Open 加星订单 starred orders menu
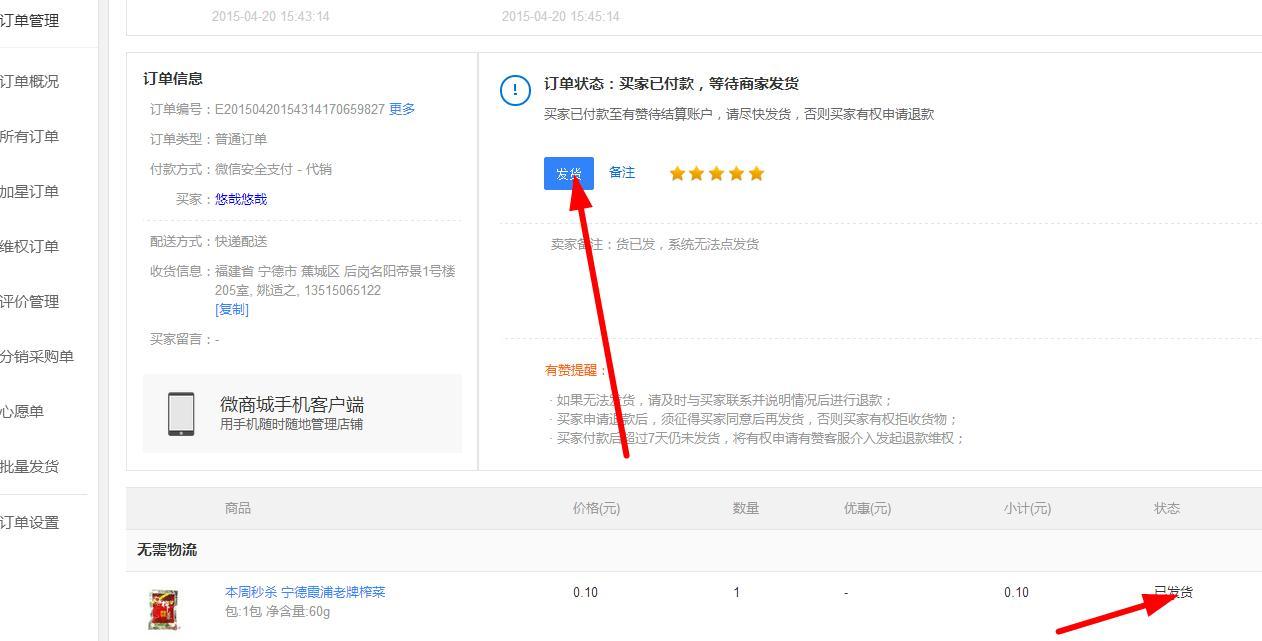Image resolution: width=1262 pixels, height=641 pixels. click(x=30, y=192)
